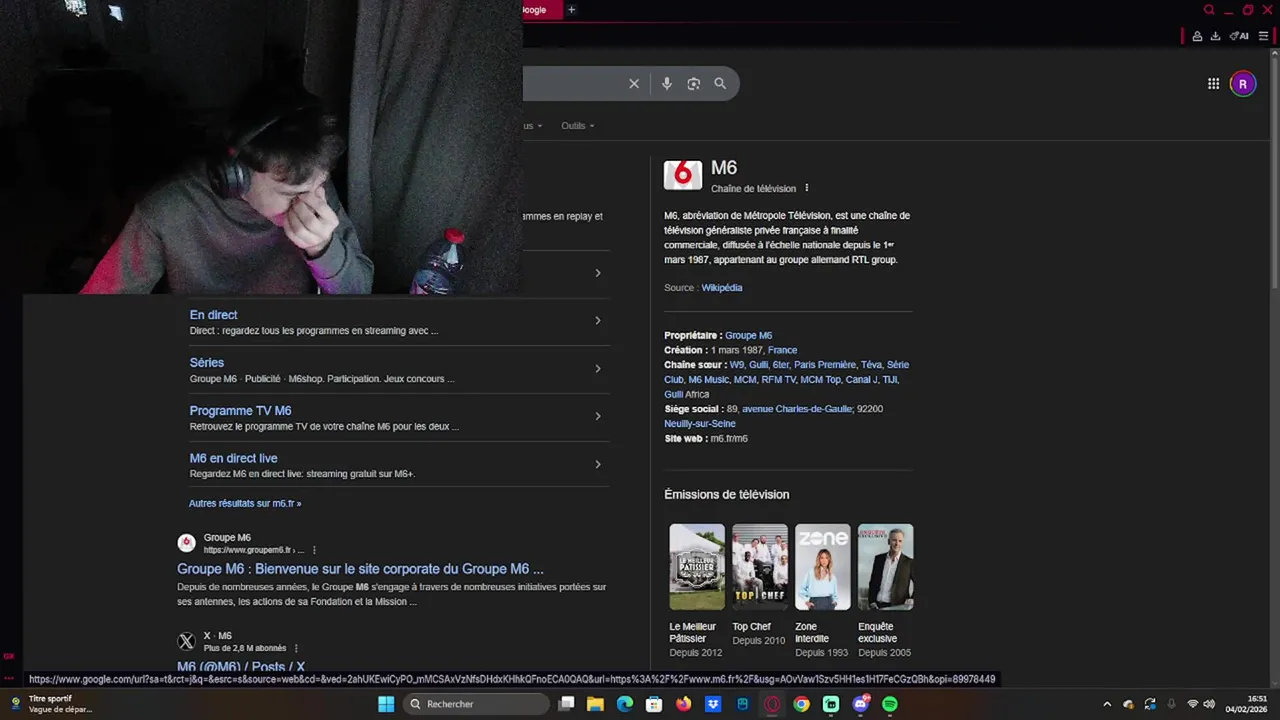This screenshot has height=720, width=1280.
Task: Expand the M6 en direct live arrow
Action: tap(598, 464)
